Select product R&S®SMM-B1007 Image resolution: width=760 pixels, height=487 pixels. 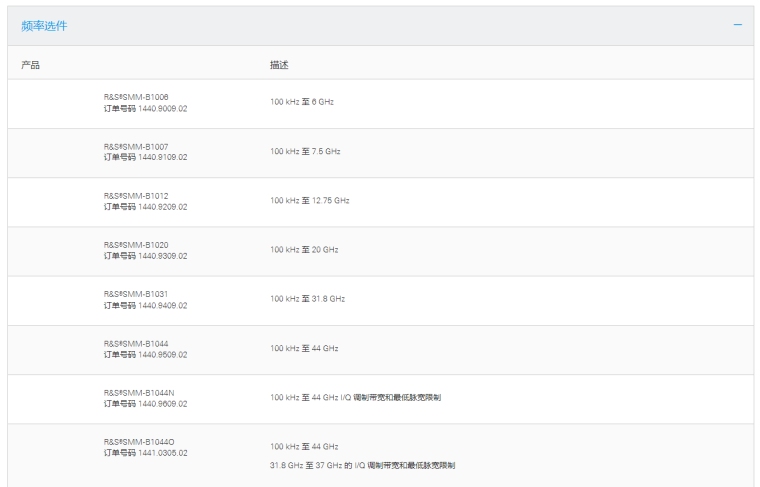click(x=136, y=146)
